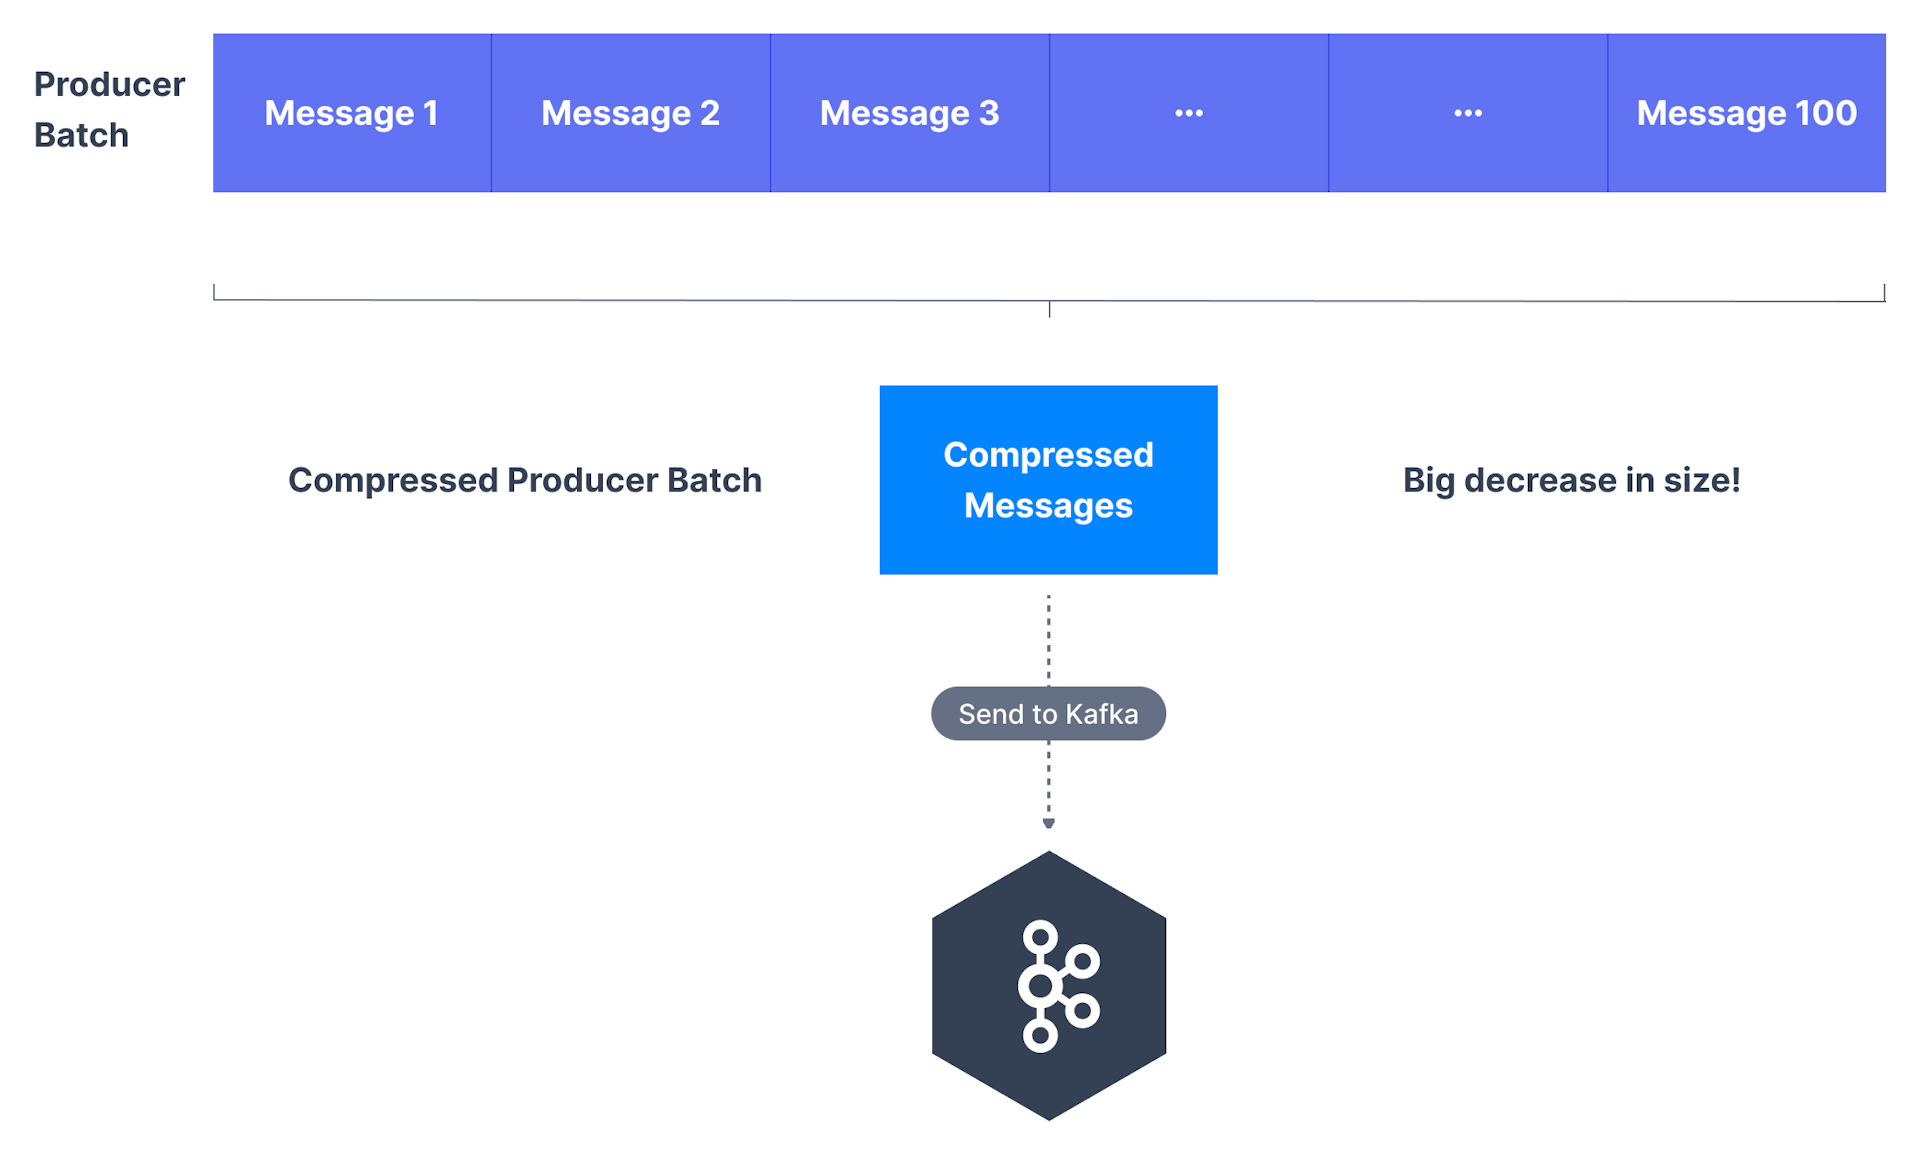The image size is (1920, 1155).
Task: Select the Producer Batch label
Action: coord(108,109)
